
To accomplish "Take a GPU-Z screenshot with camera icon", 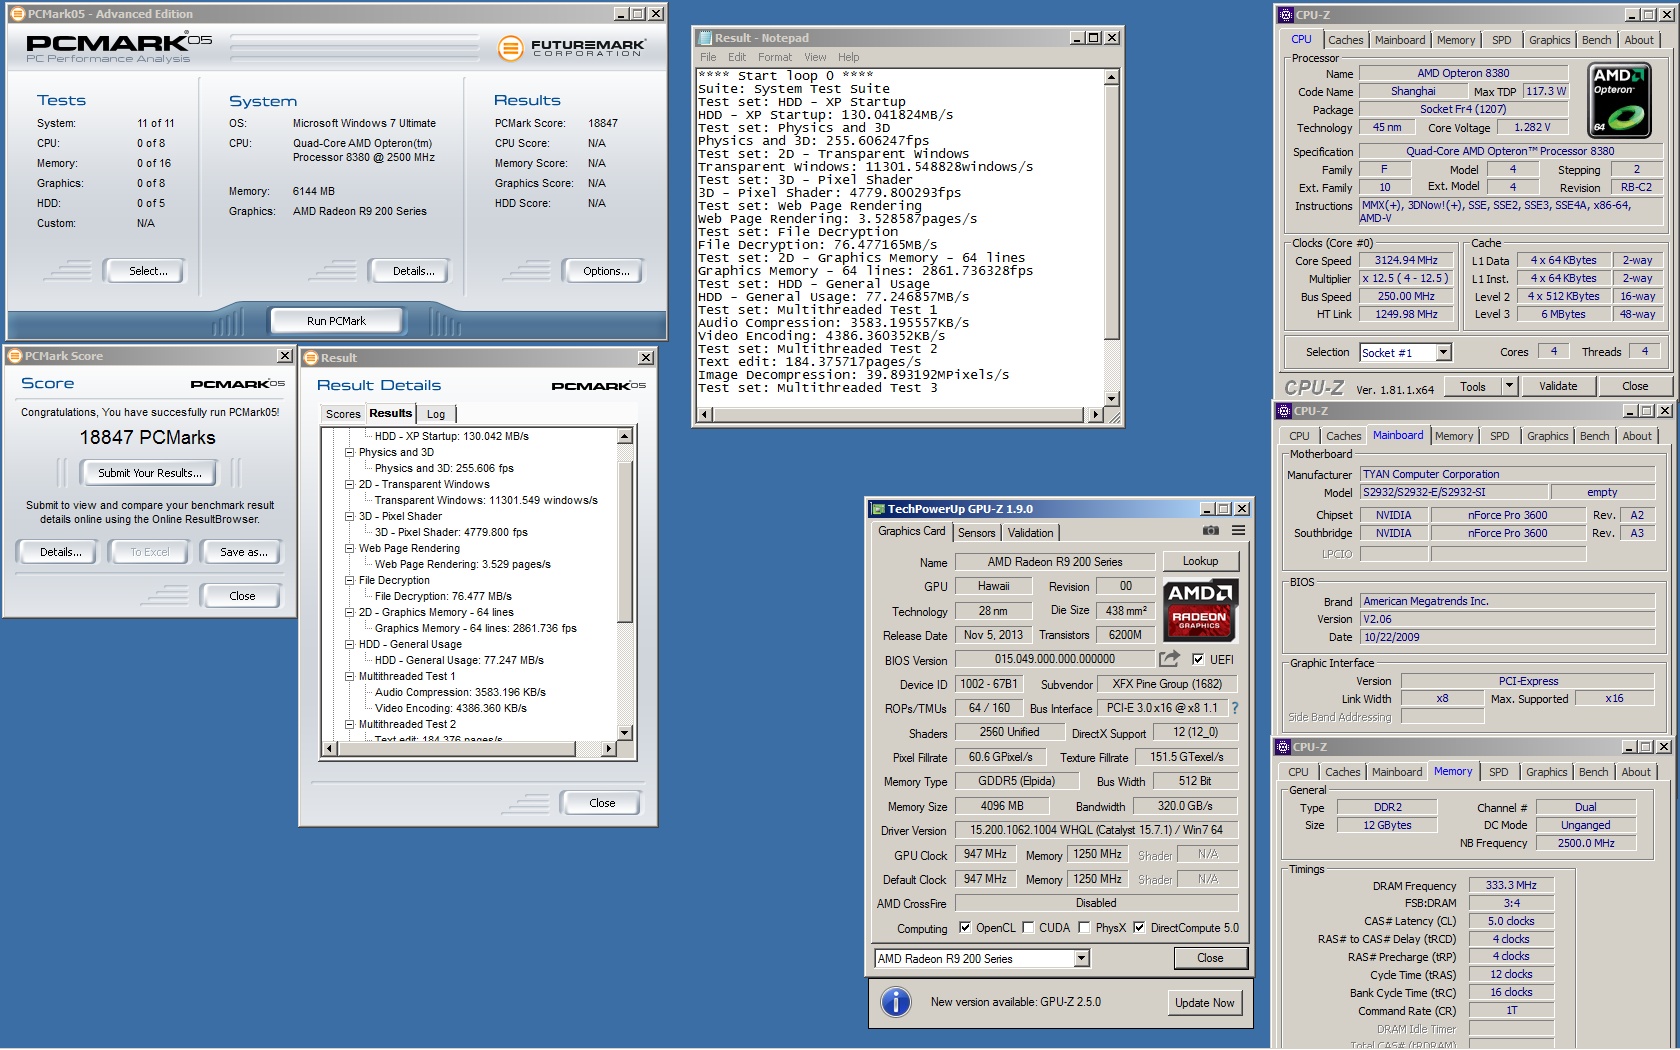I will (x=1211, y=531).
